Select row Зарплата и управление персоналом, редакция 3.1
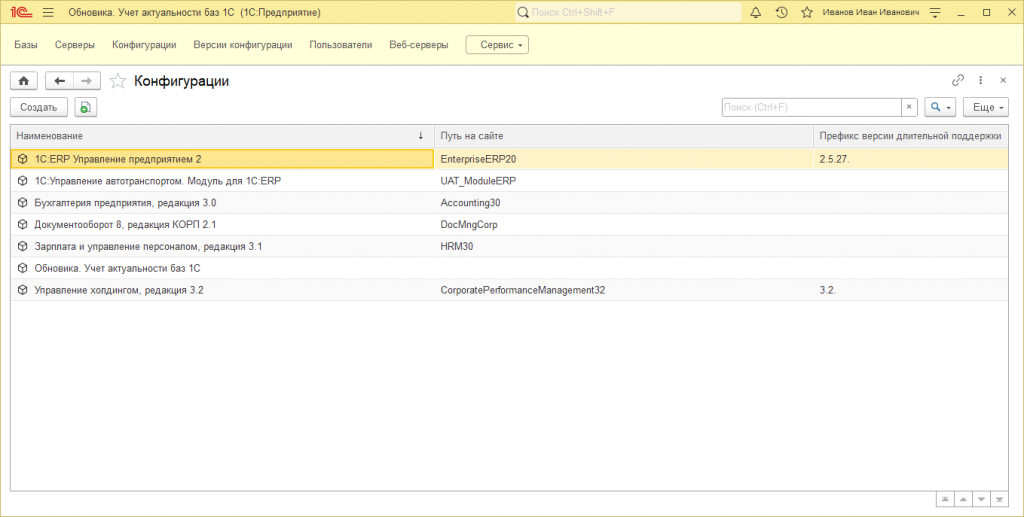The width and height of the screenshot is (1024, 517). pos(509,246)
